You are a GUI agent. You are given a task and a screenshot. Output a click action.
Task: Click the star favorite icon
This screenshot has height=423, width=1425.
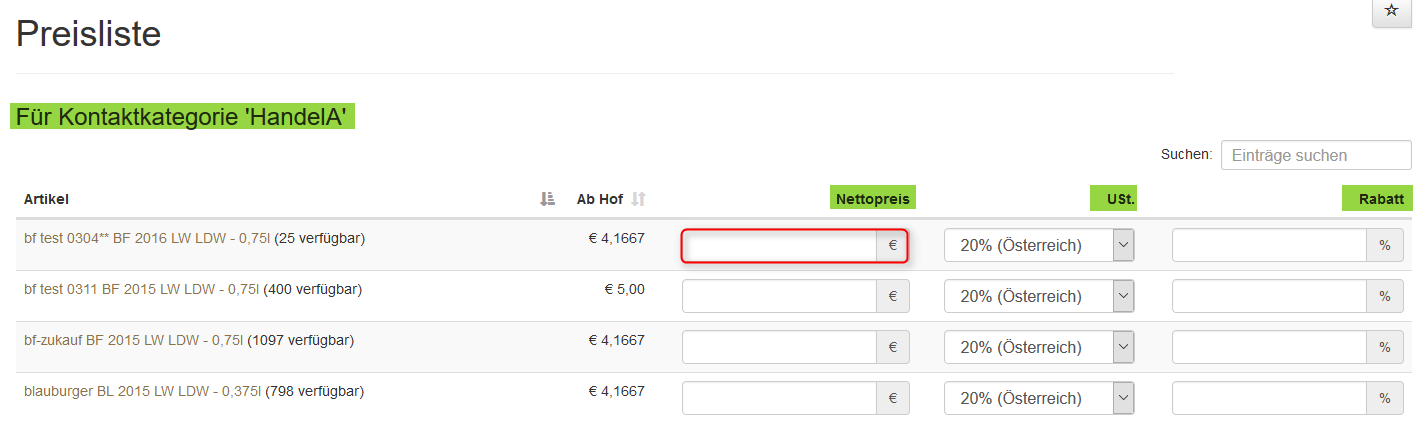[x=1391, y=11]
